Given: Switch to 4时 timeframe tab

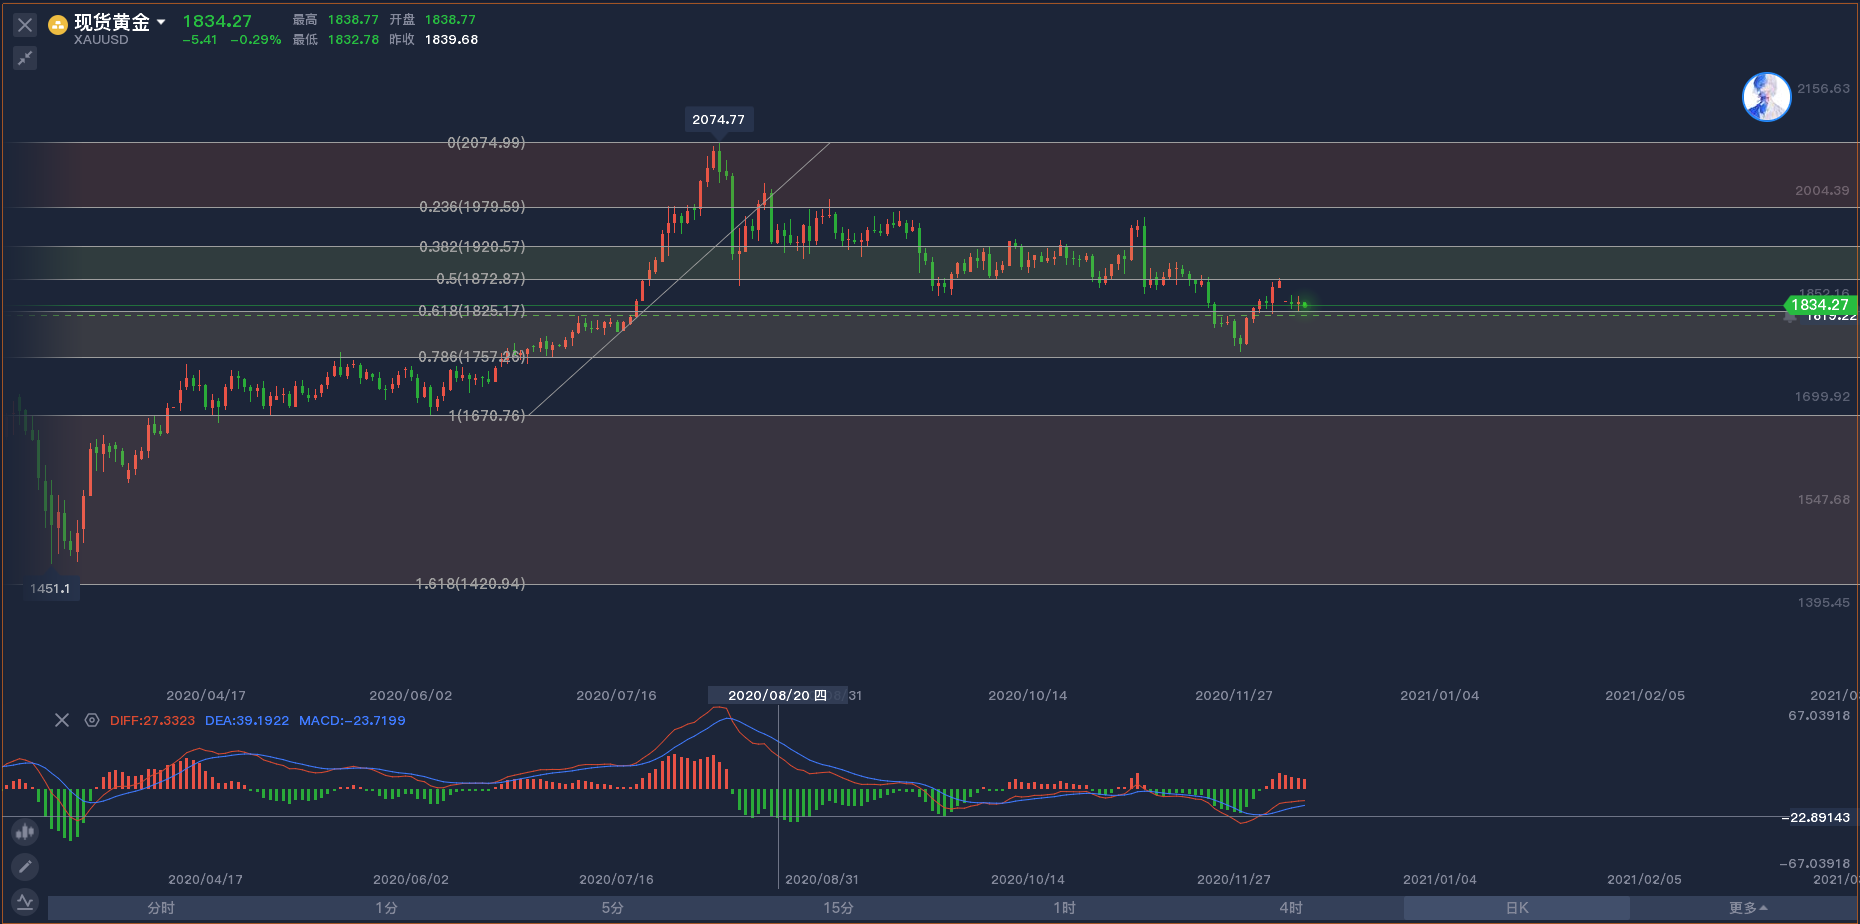Looking at the screenshot, I should tap(1291, 908).
